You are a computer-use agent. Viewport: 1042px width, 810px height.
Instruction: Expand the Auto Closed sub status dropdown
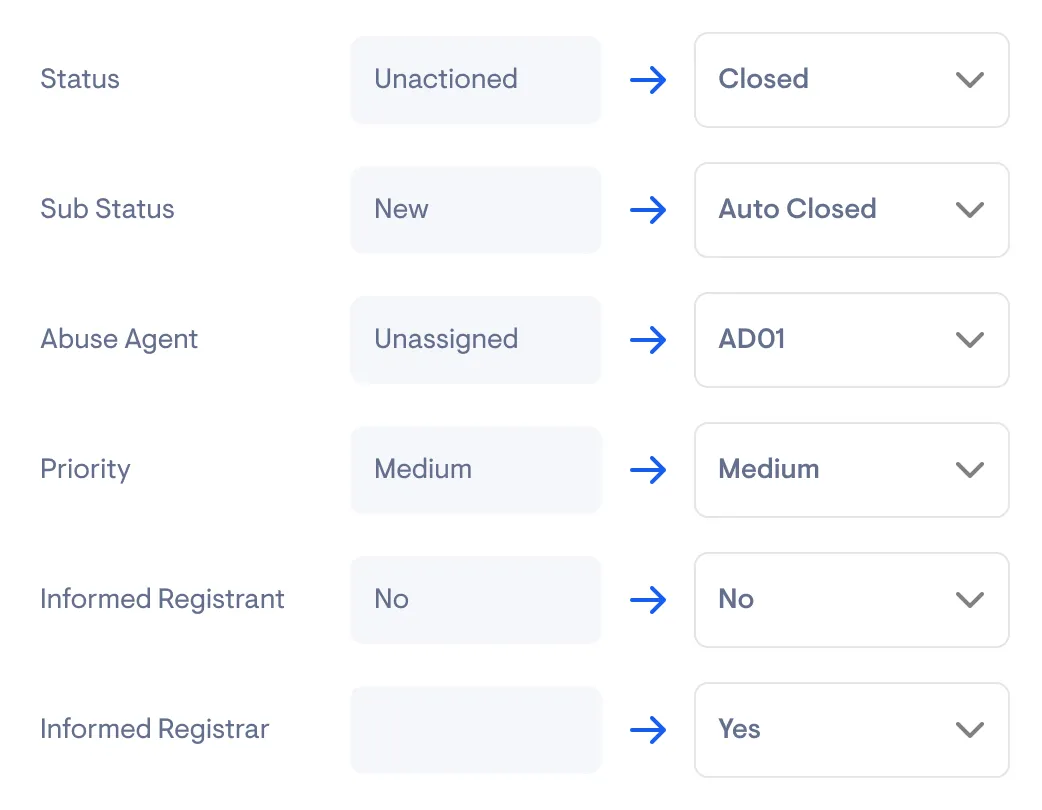click(851, 210)
